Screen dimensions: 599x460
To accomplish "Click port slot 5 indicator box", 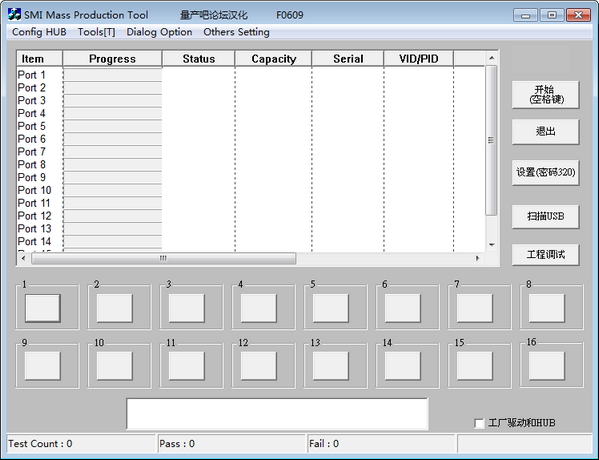I will (330, 308).
